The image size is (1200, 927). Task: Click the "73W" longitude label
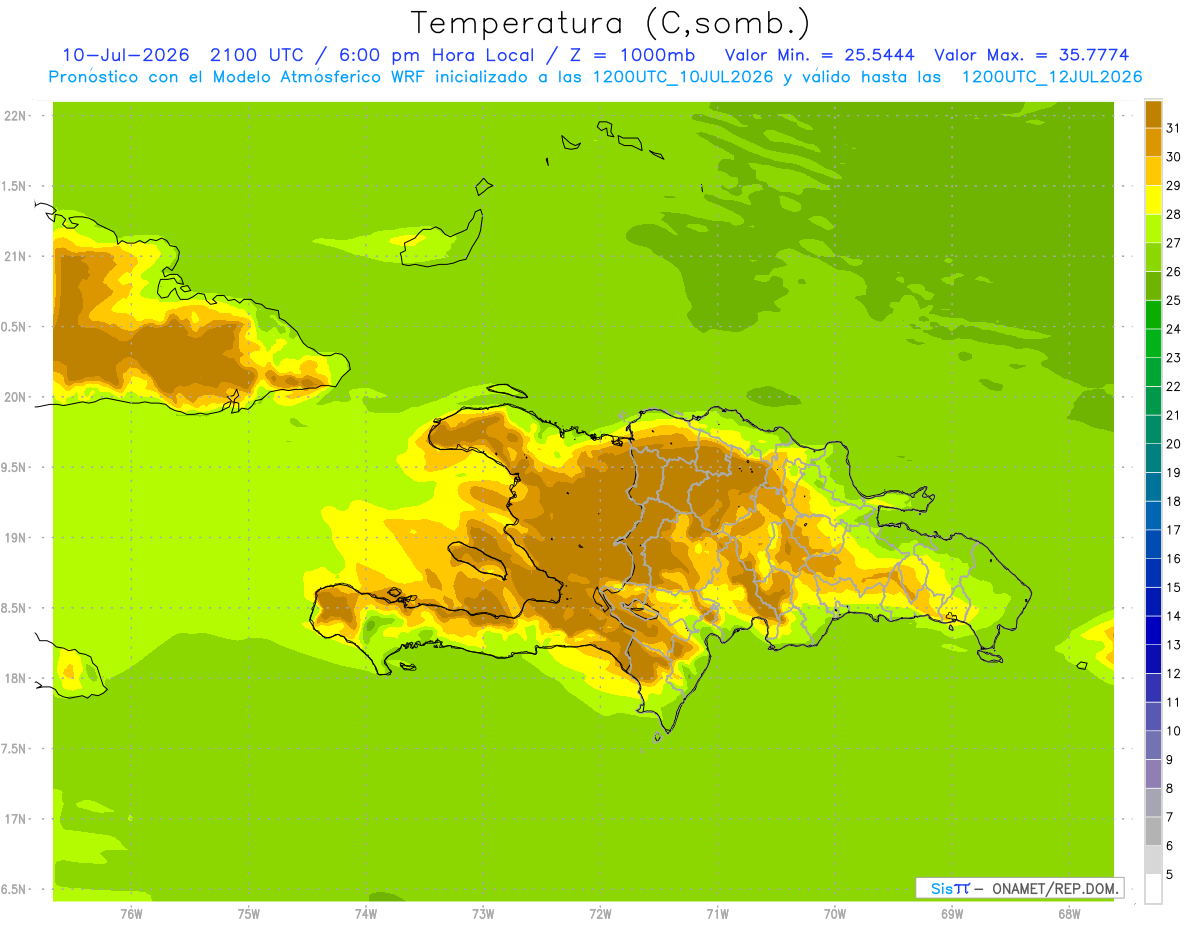(x=483, y=913)
